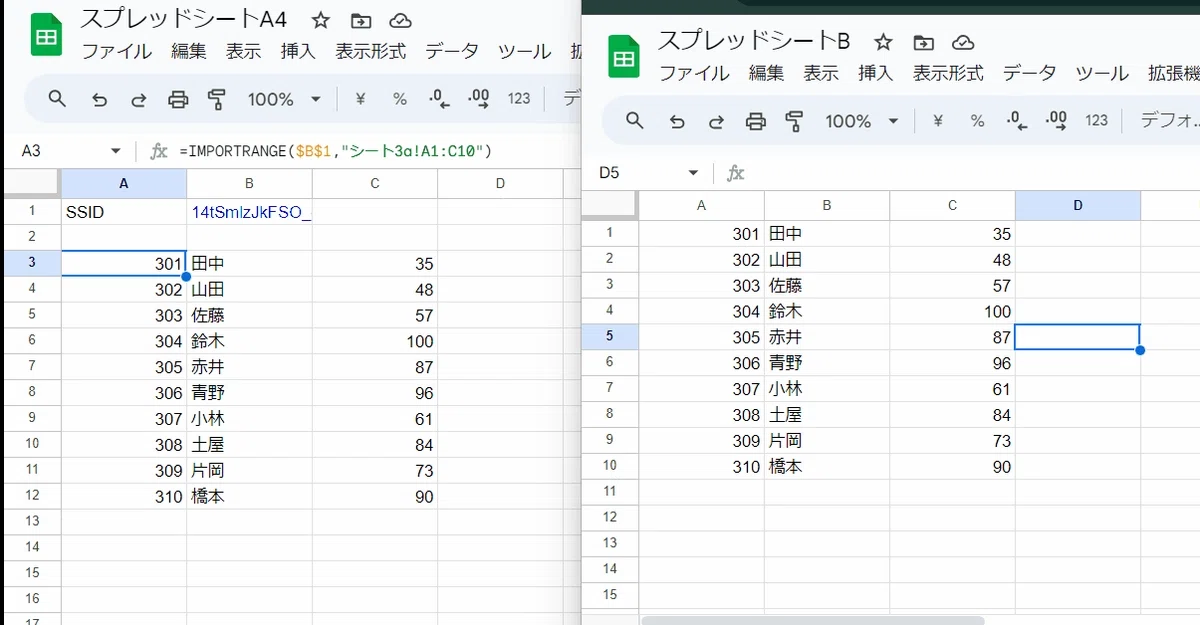Rename title スプレッドシートB
The height and width of the screenshot is (625, 1200).
[x=754, y=41]
